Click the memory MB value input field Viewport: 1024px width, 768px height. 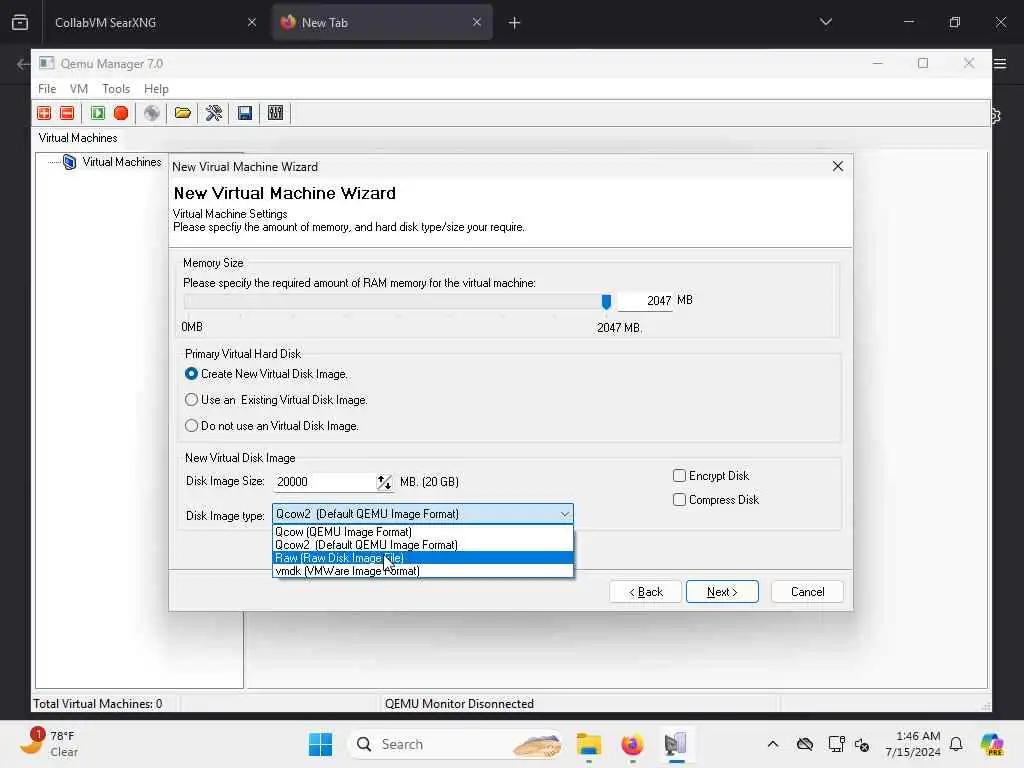point(645,300)
